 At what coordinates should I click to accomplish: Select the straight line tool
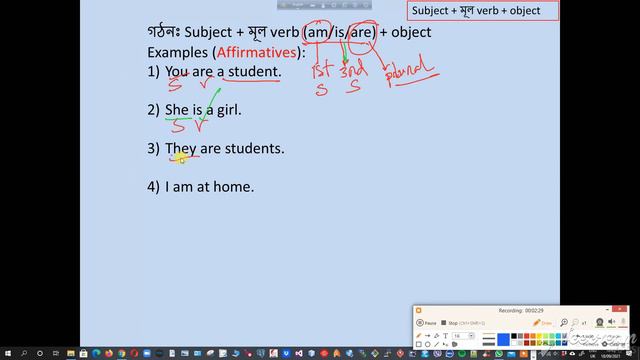[x=436, y=344]
